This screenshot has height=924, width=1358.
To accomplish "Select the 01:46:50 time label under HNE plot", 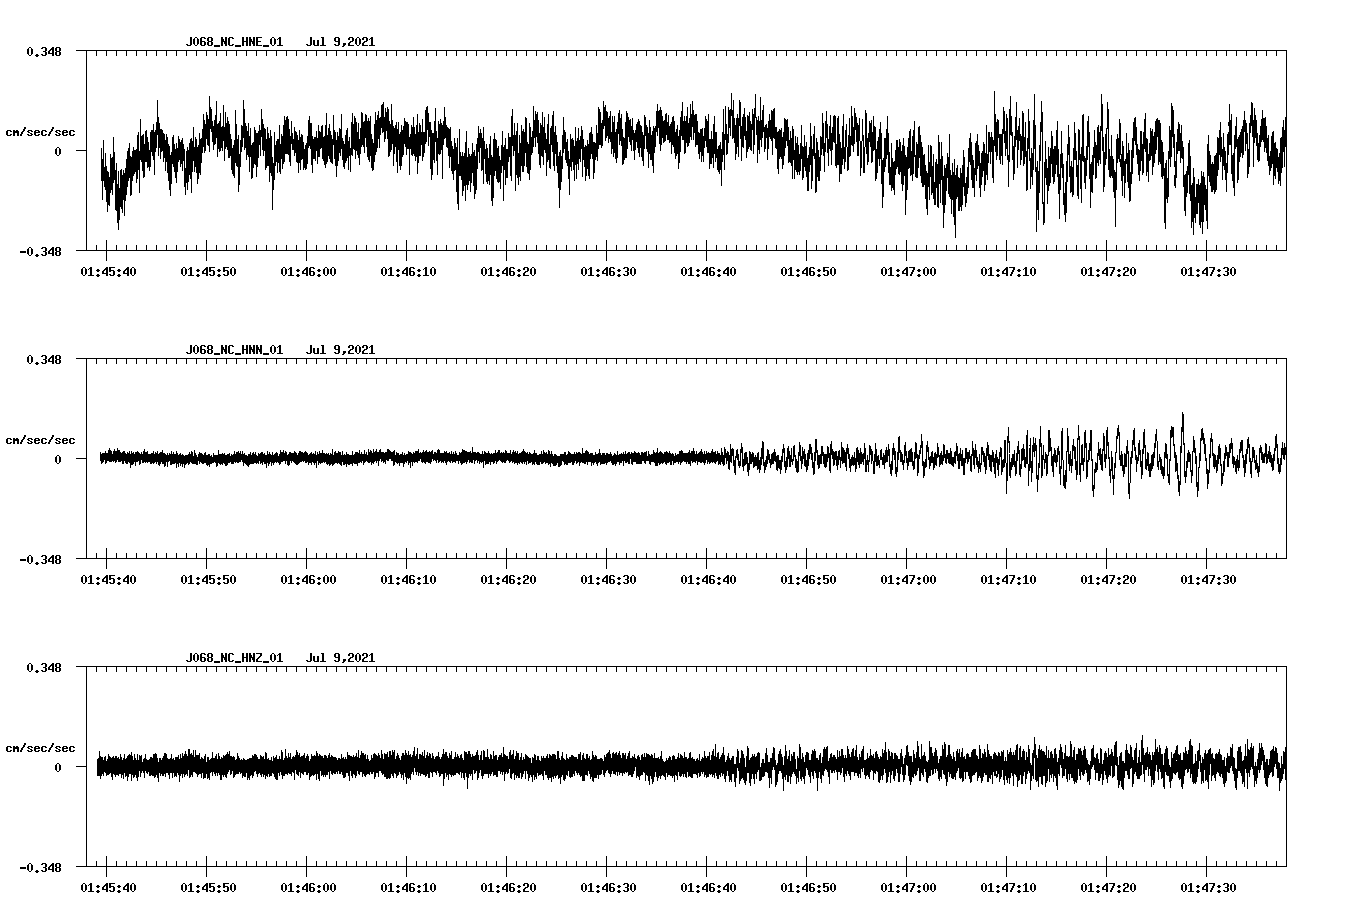I will coord(808,272).
